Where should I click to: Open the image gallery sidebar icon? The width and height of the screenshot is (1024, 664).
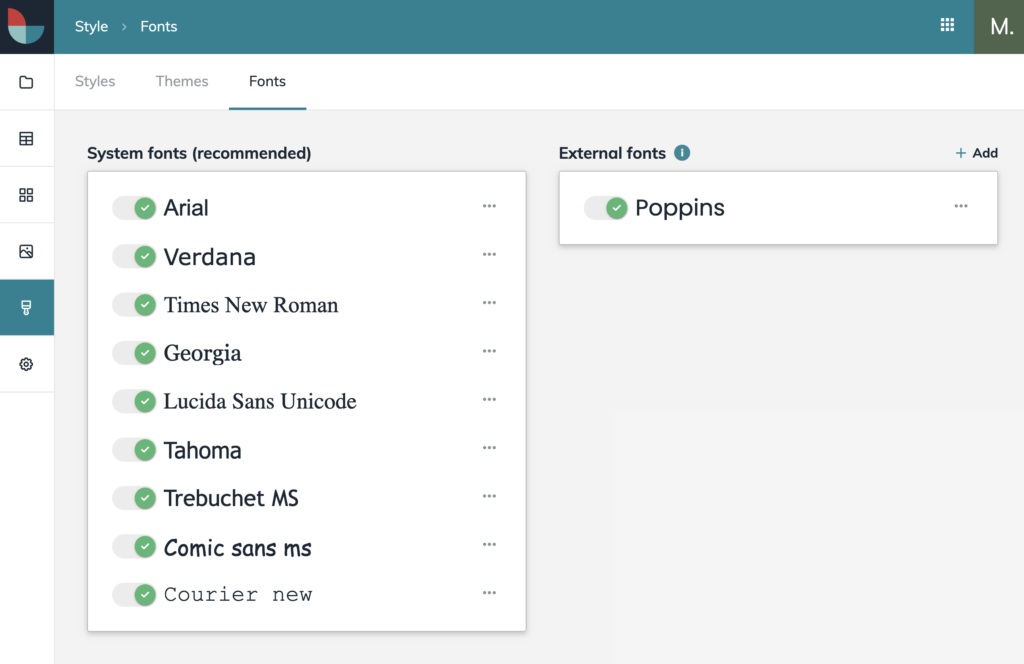tap(27, 251)
